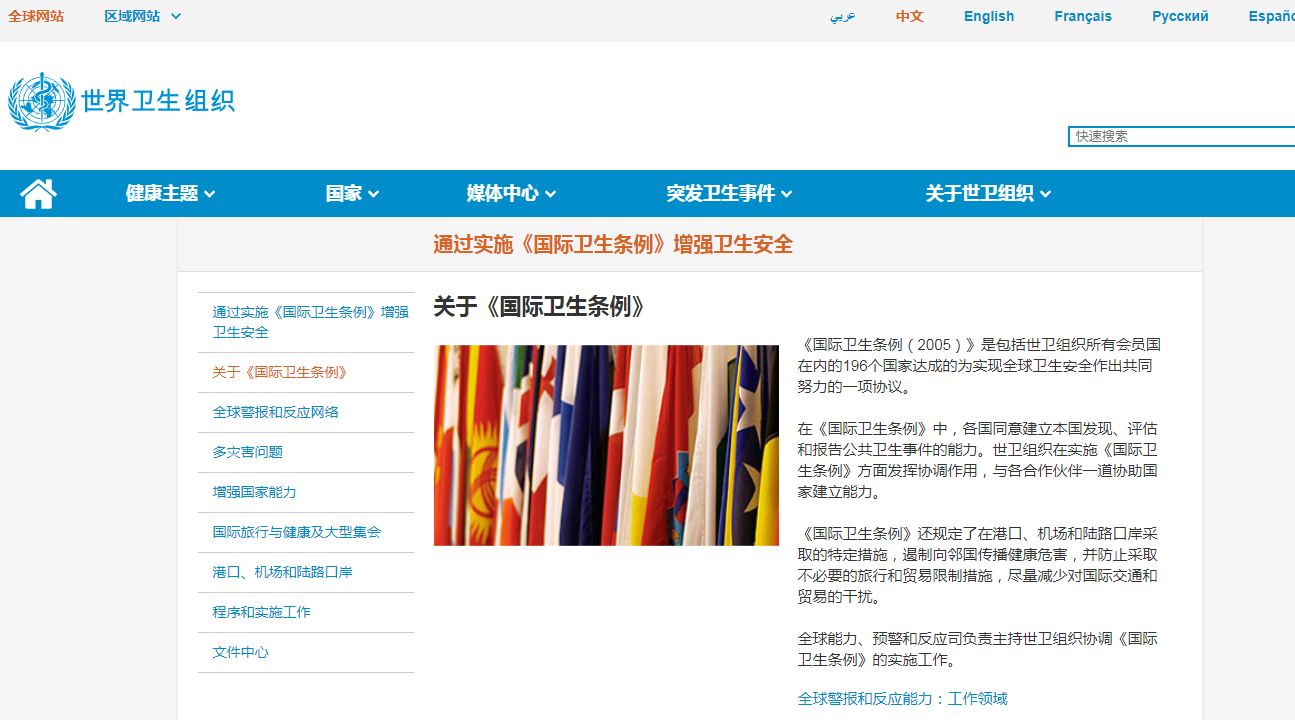The image size is (1295, 720).
Task: Click the home icon in the navigation bar
Action: [x=38, y=192]
